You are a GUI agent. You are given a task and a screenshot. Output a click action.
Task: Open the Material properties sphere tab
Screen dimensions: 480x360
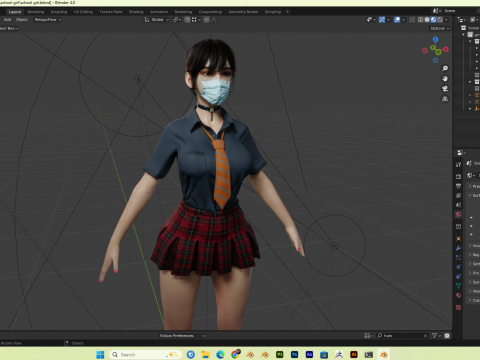pos(458,295)
